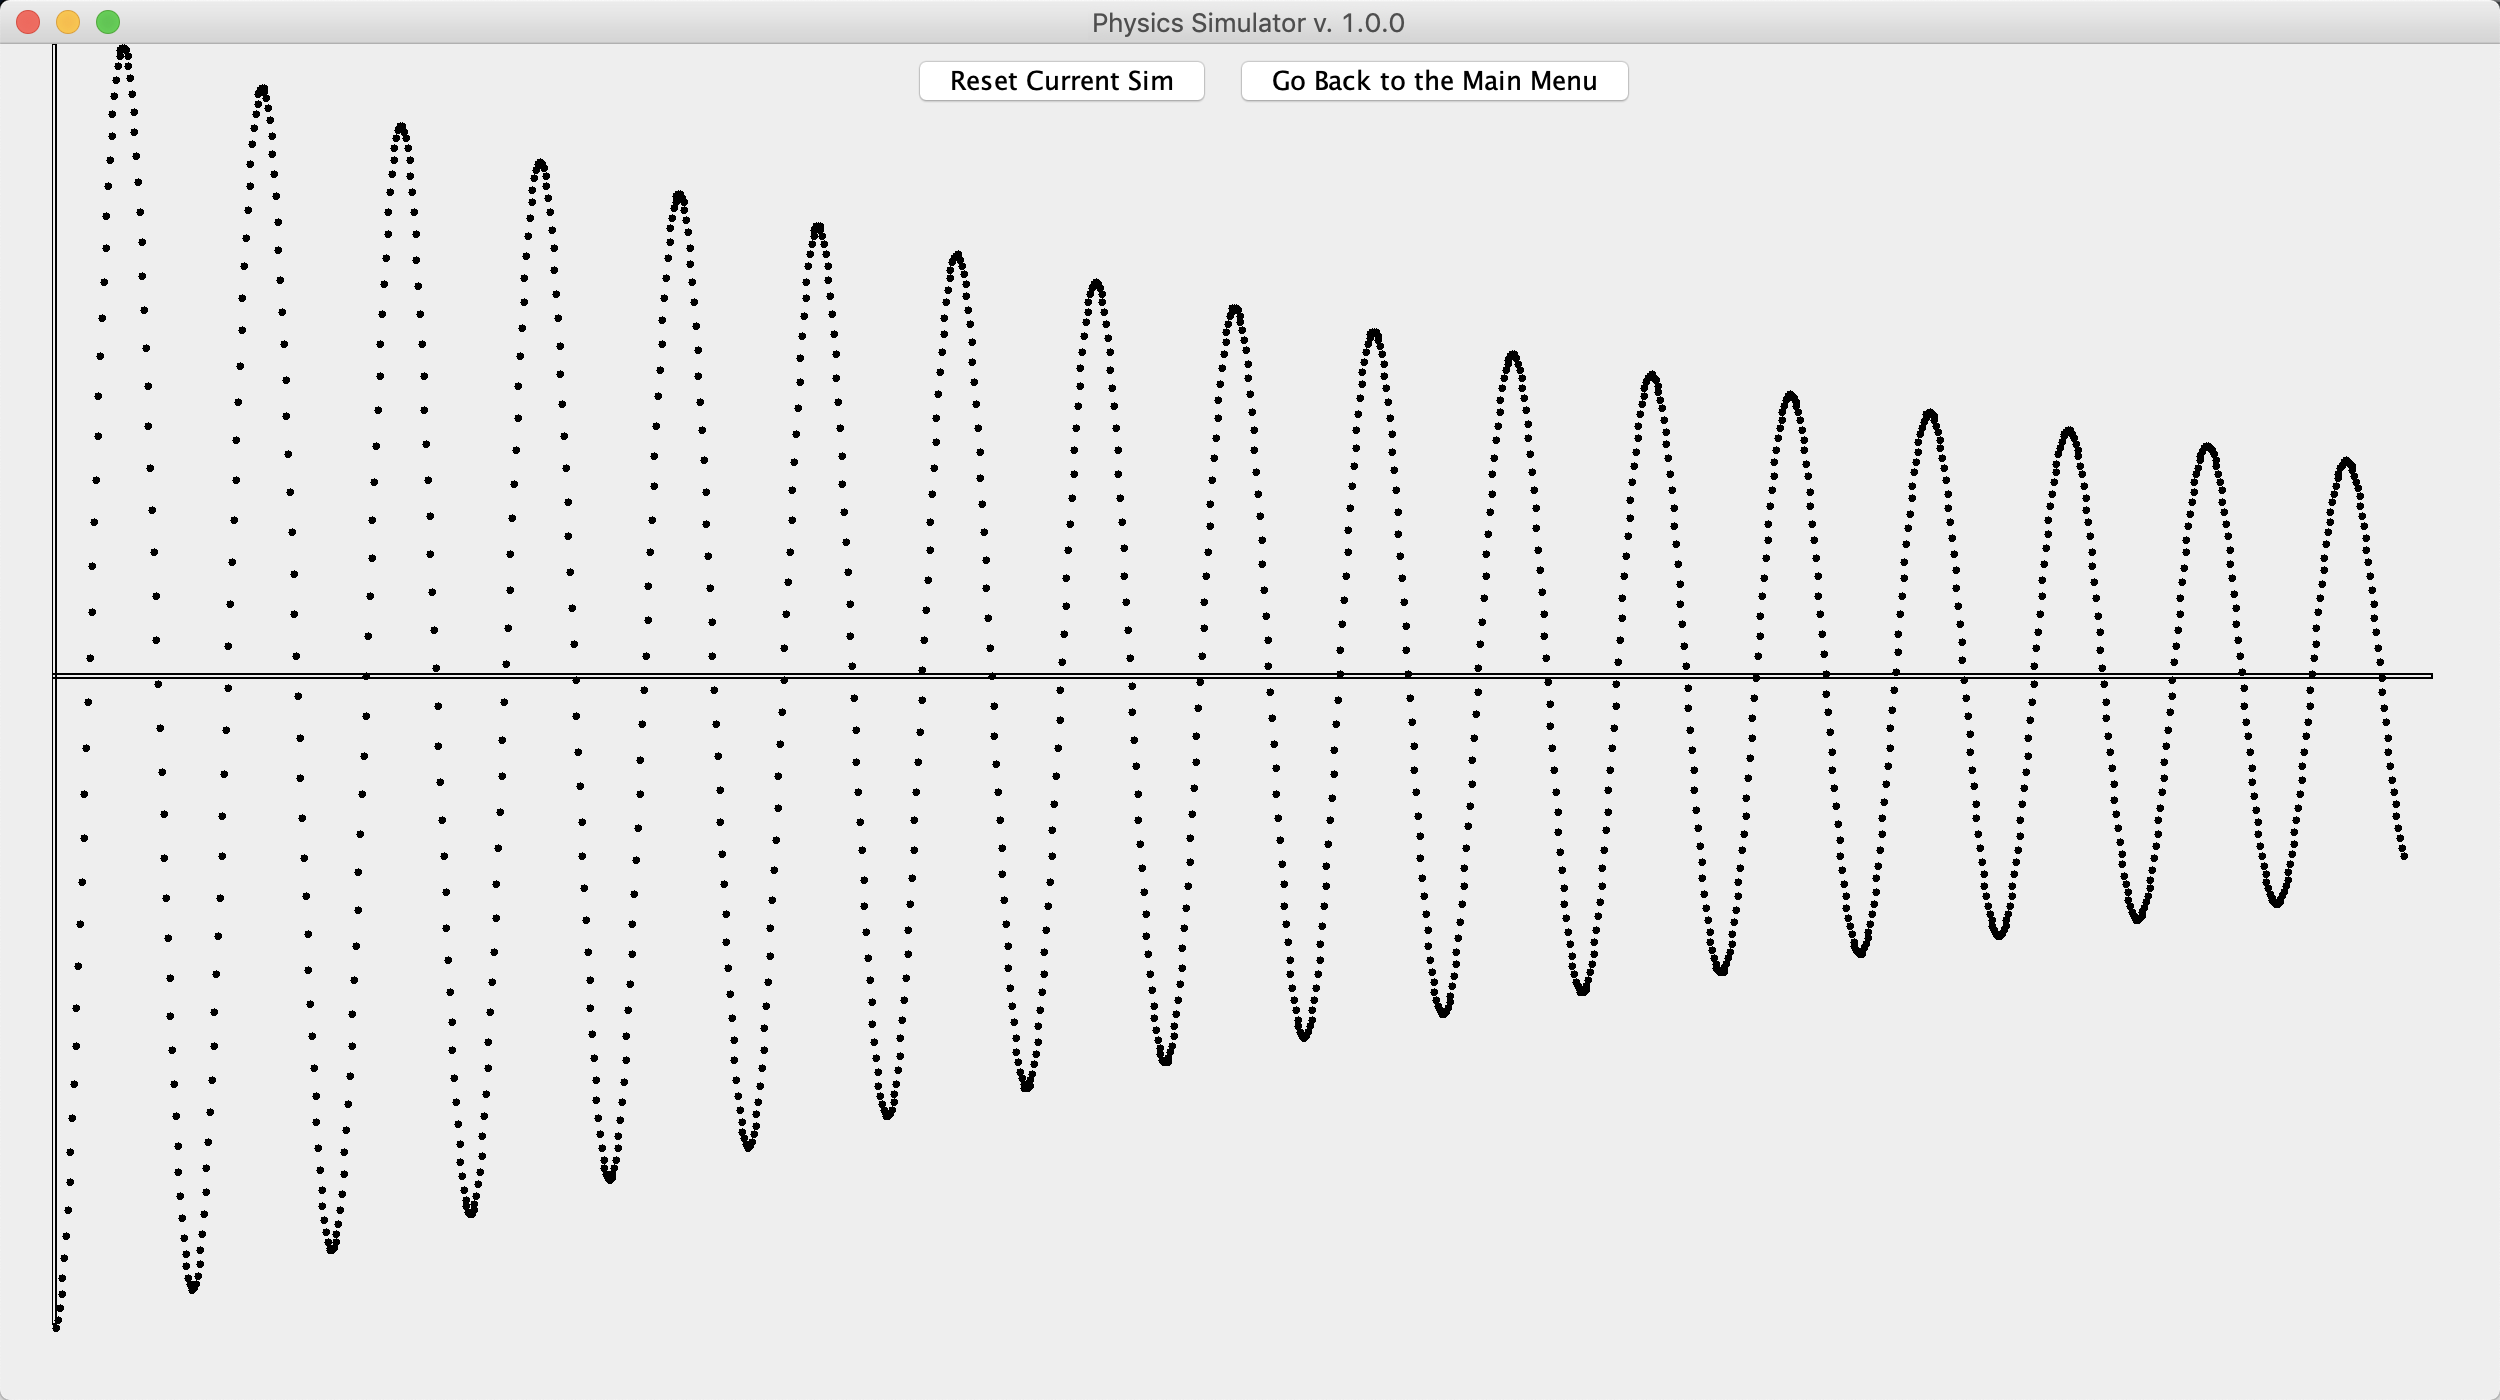Go Back to the Main Menu
Viewport: 2500px width, 1400px height.
tap(1433, 81)
